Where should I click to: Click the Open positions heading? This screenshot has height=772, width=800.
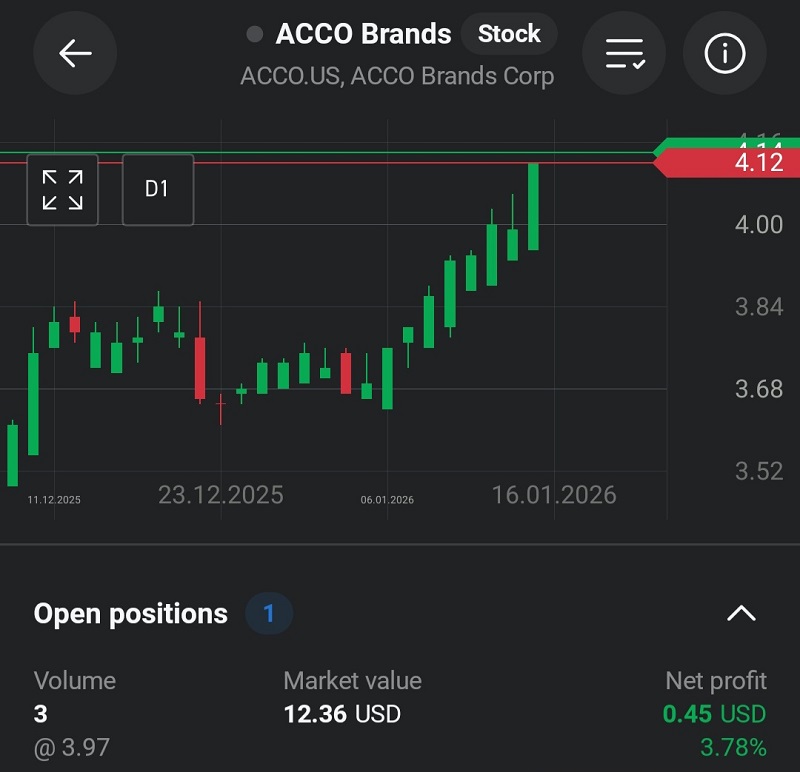(x=131, y=613)
